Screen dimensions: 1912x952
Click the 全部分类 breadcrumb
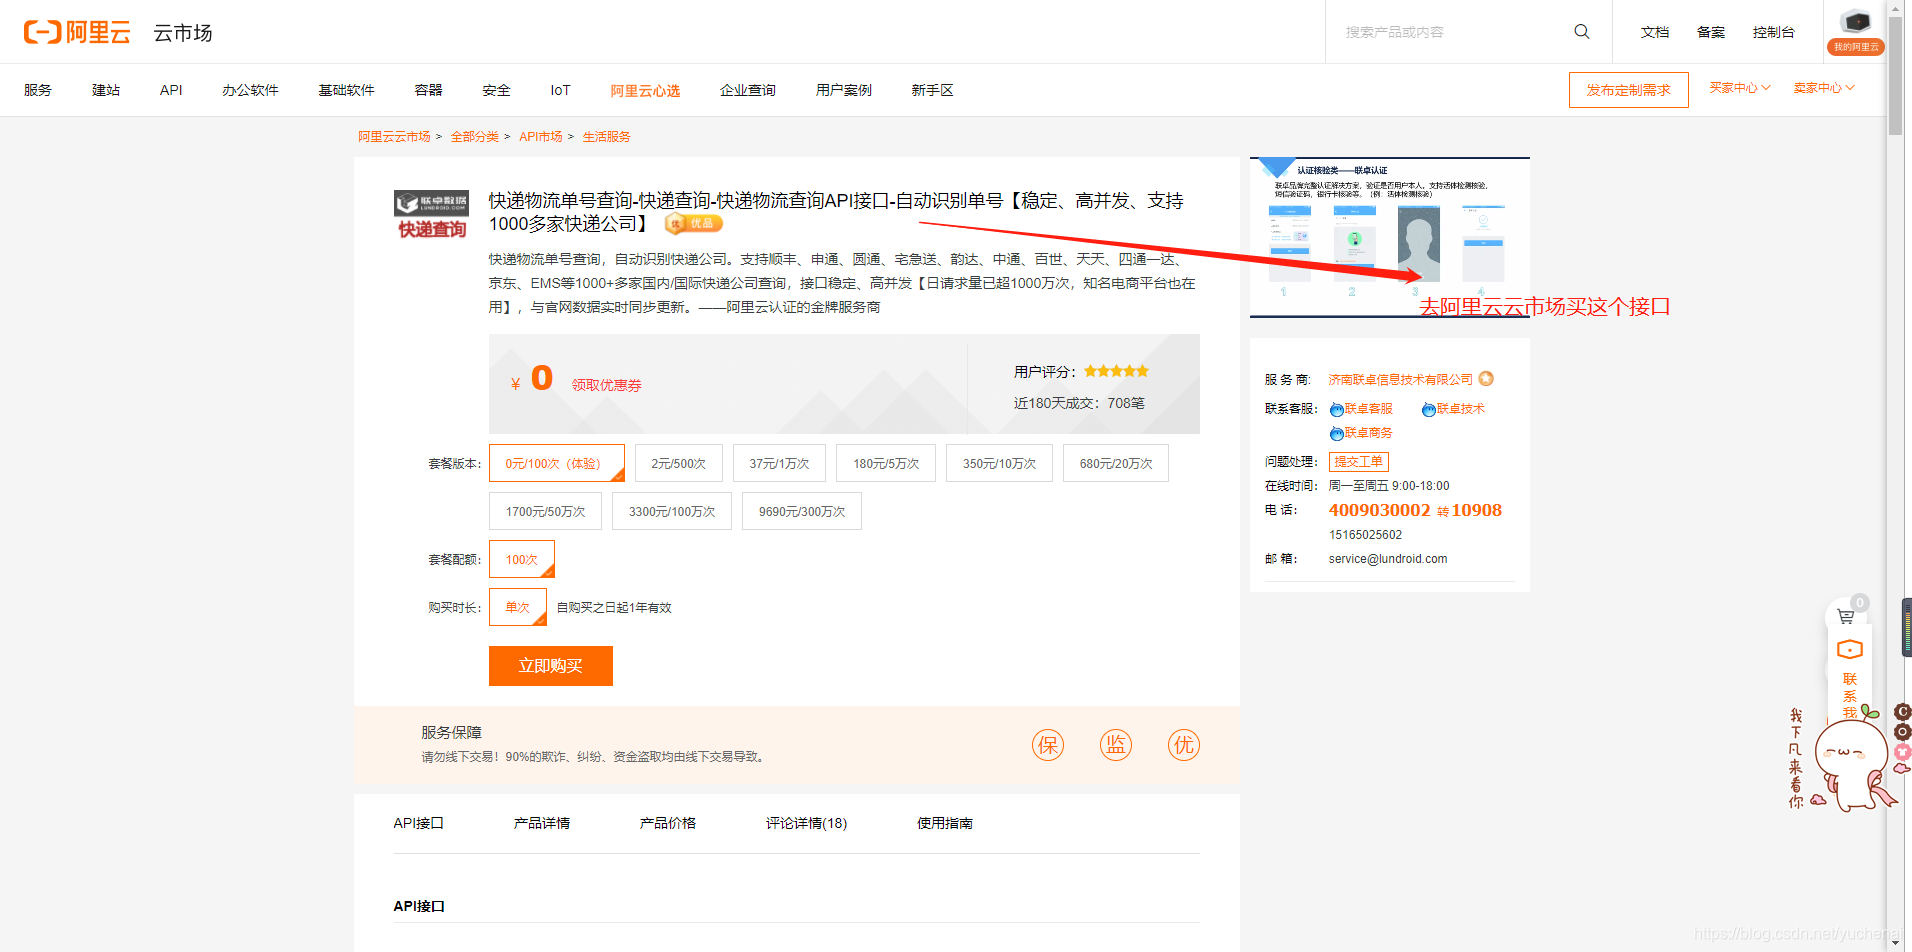475,136
